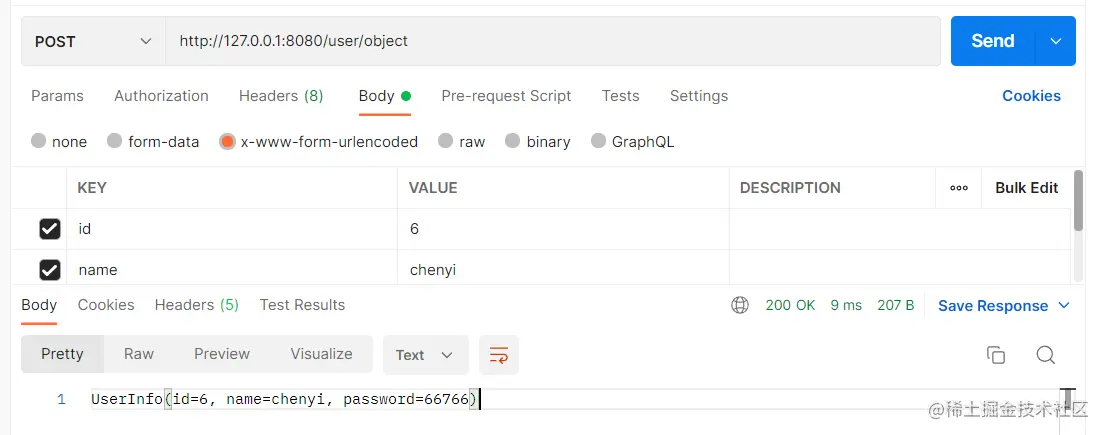This screenshot has height=435, width=1104.
Task: Click the globe network icon
Action: click(740, 305)
